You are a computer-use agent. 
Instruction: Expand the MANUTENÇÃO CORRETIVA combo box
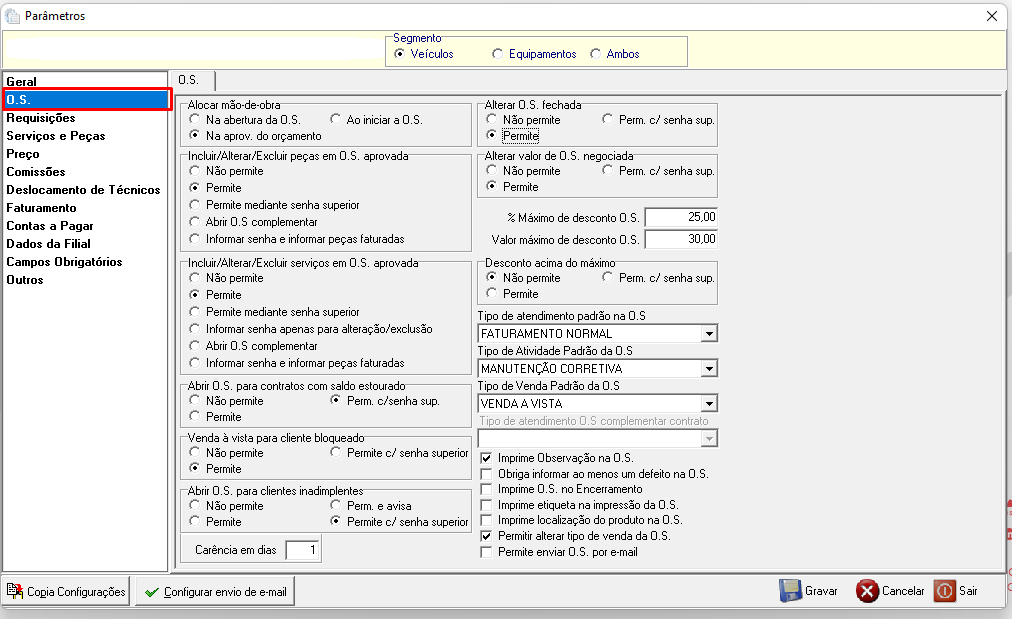[709, 369]
